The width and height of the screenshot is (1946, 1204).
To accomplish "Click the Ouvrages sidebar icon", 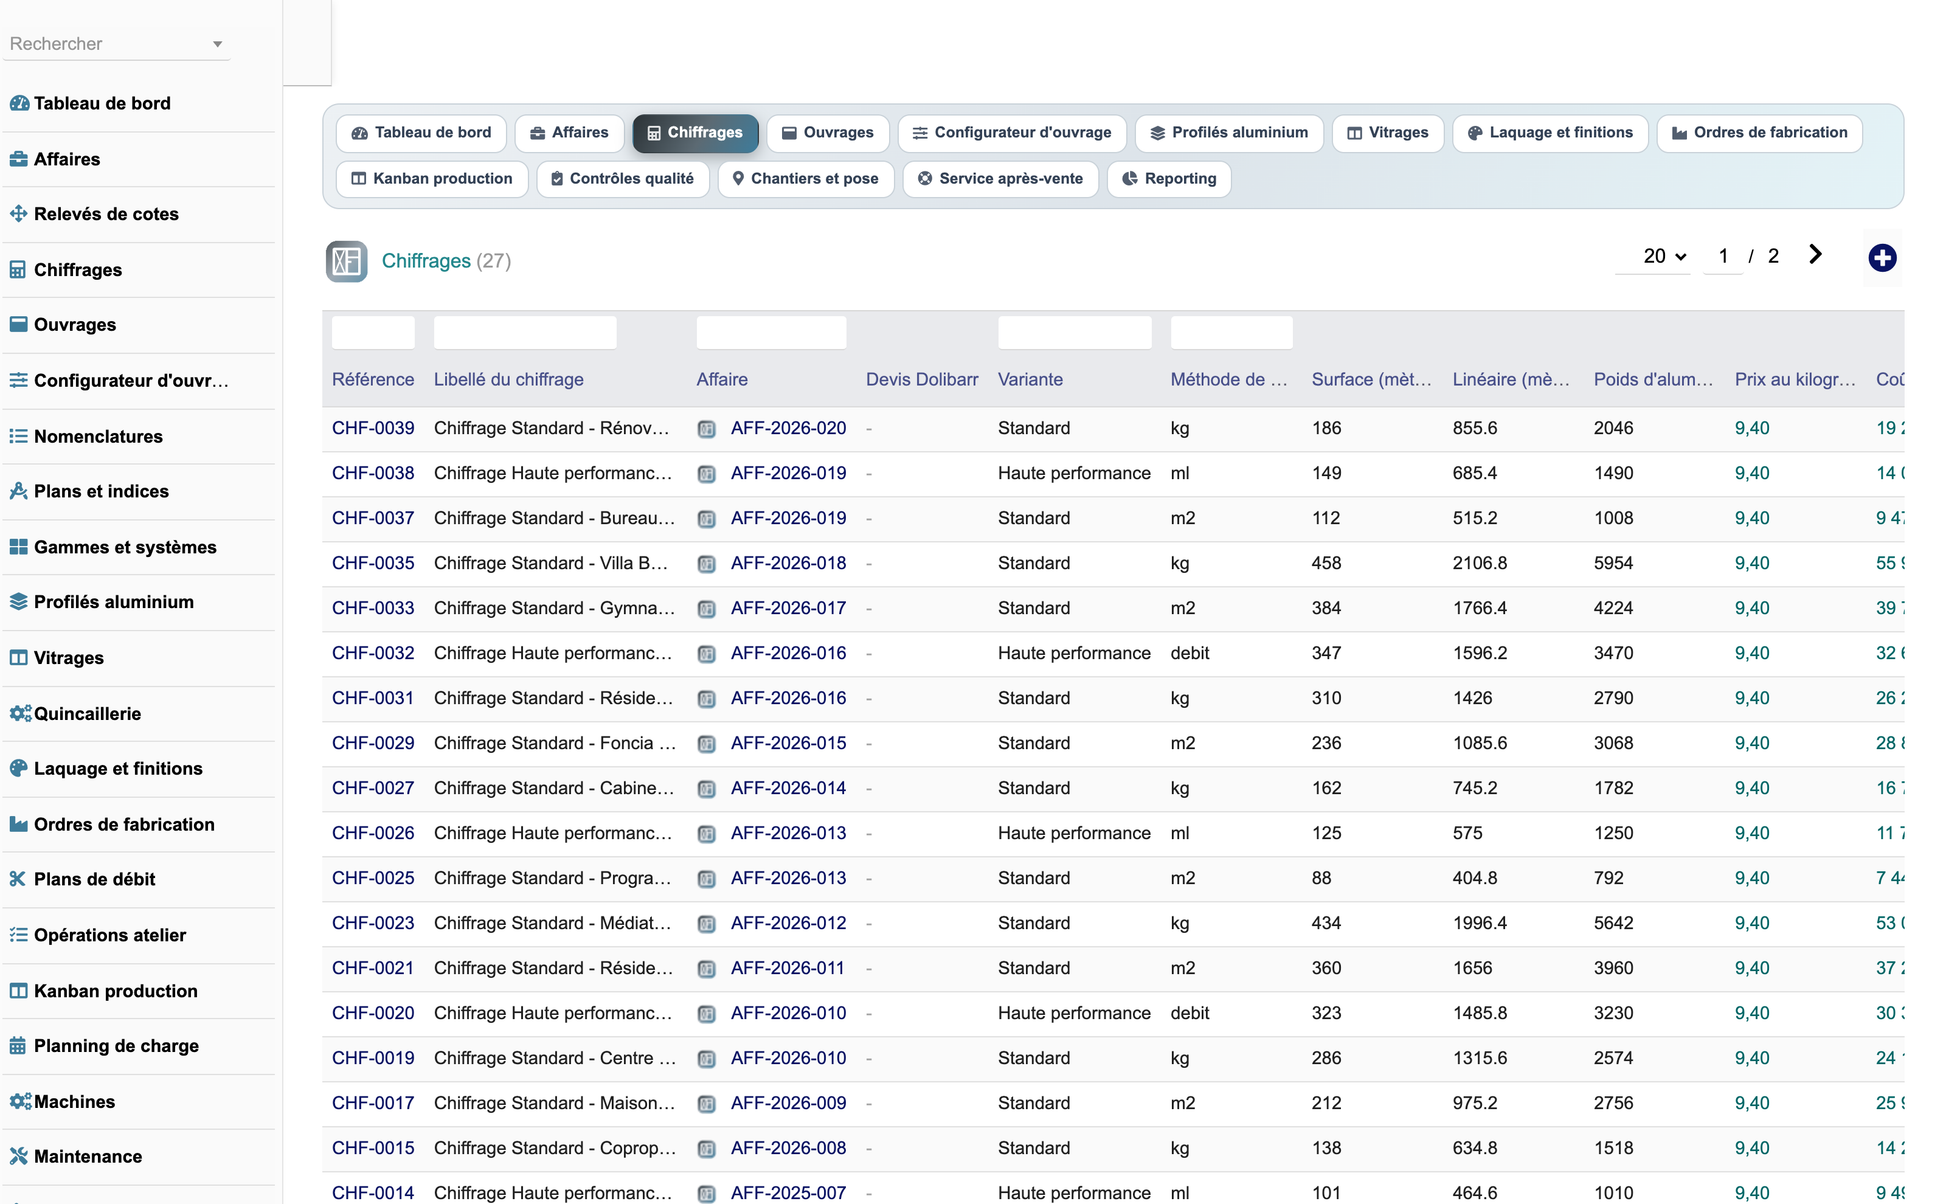I will 19,324.
